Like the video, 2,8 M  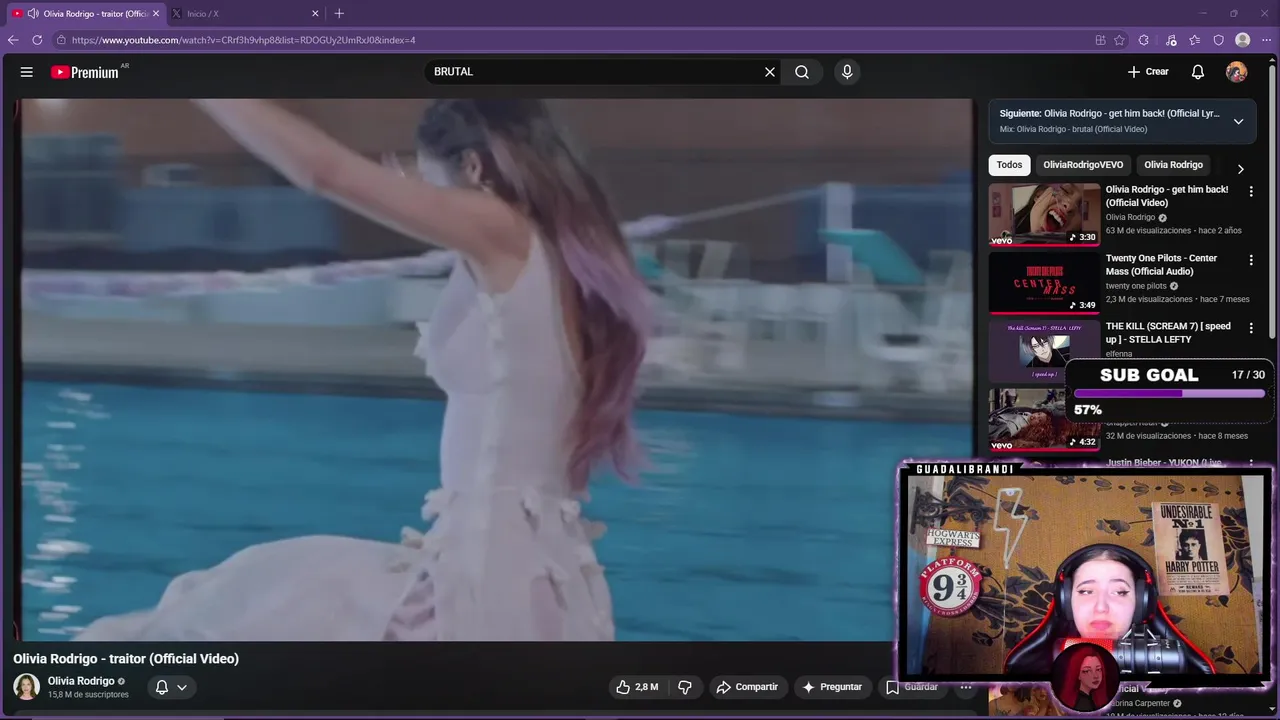click(x=637, y=687)
